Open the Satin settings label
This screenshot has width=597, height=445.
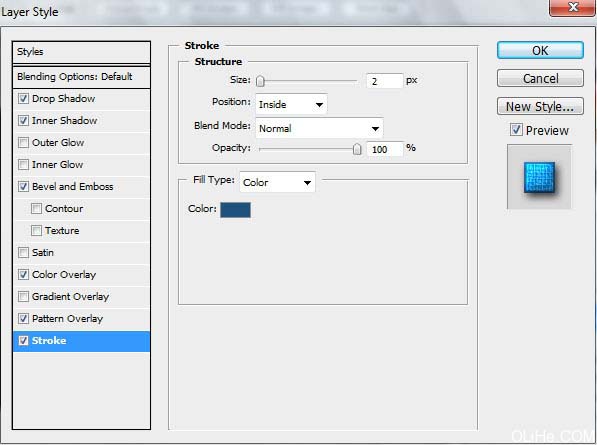point(43,253)
